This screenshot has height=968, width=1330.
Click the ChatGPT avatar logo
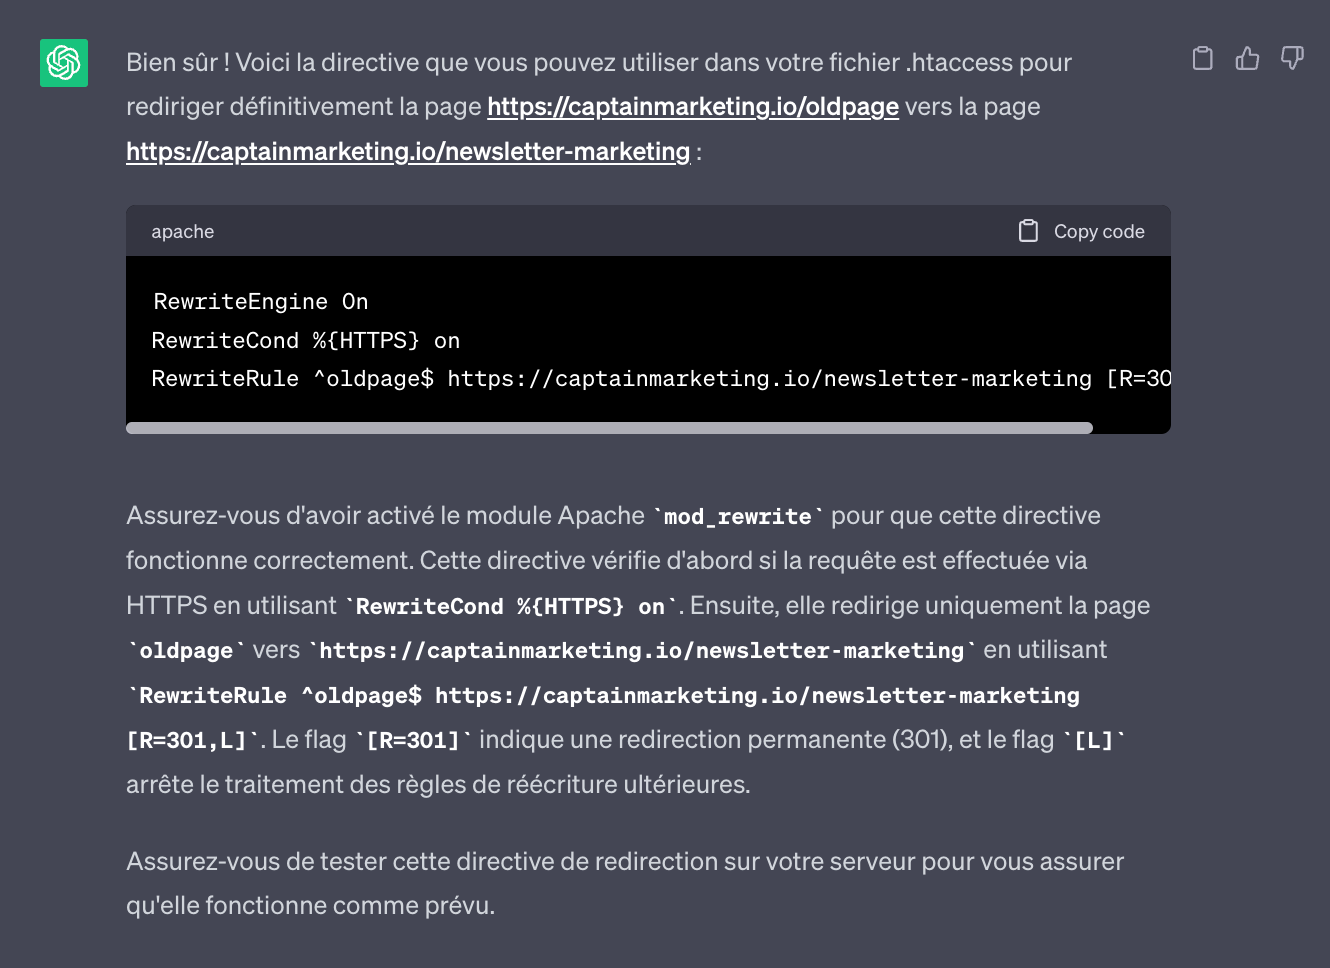point(63,62)
